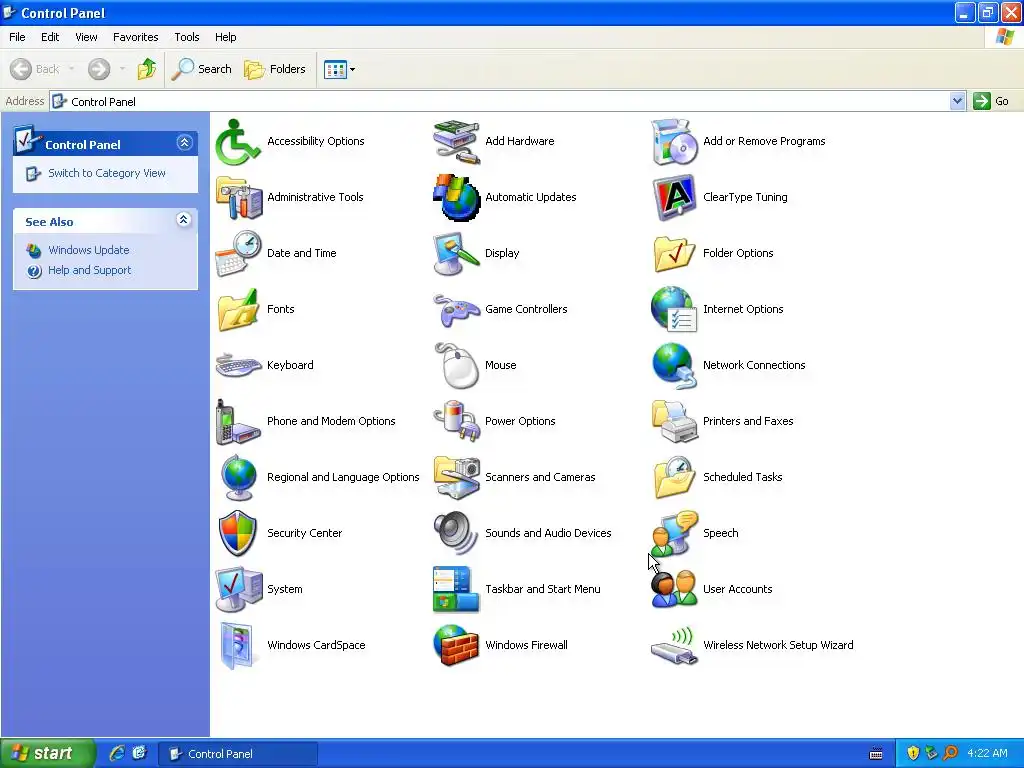Viewport: 1024px width, 768px height.
Task: Open the Regional and Language Options icon
Action: 238,477
